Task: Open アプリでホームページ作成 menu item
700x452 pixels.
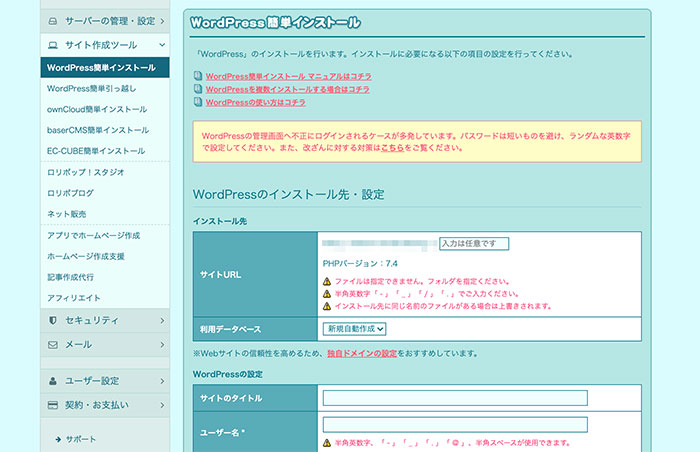Action: coord(94,235)
